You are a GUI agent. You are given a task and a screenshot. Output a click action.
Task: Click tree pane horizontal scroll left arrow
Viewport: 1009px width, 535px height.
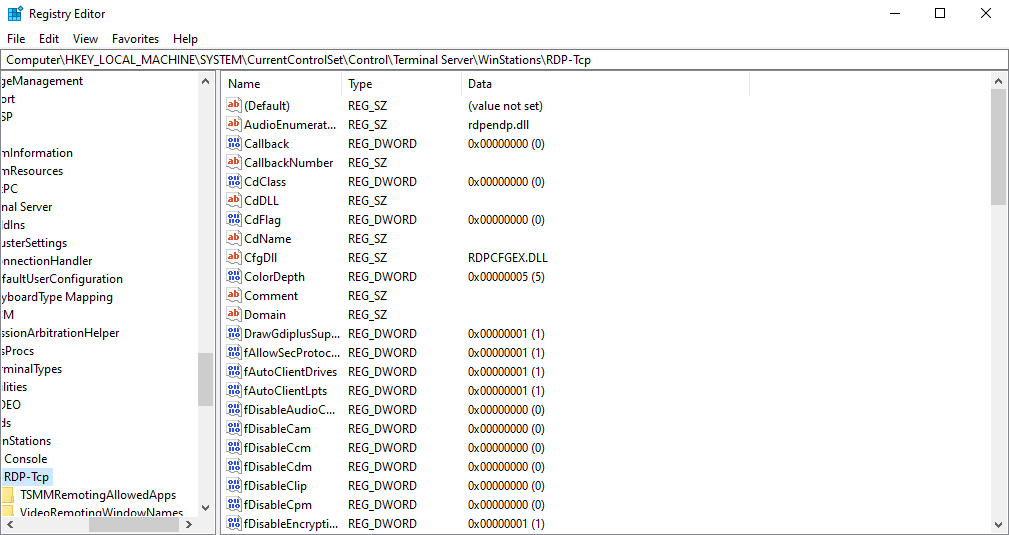point(8,525)
